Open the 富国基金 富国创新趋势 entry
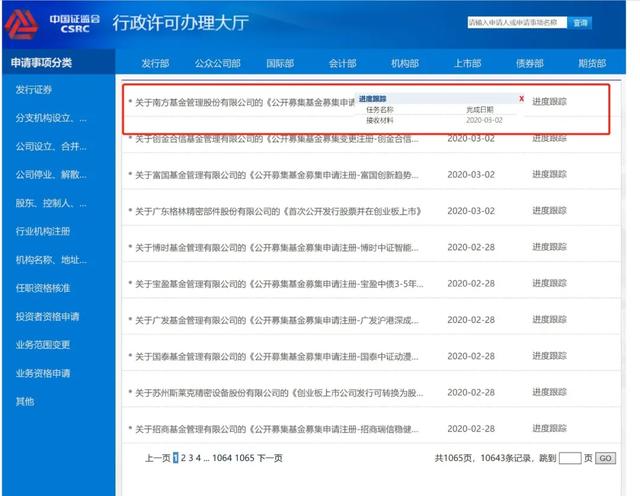 click(x=277, y=175)
